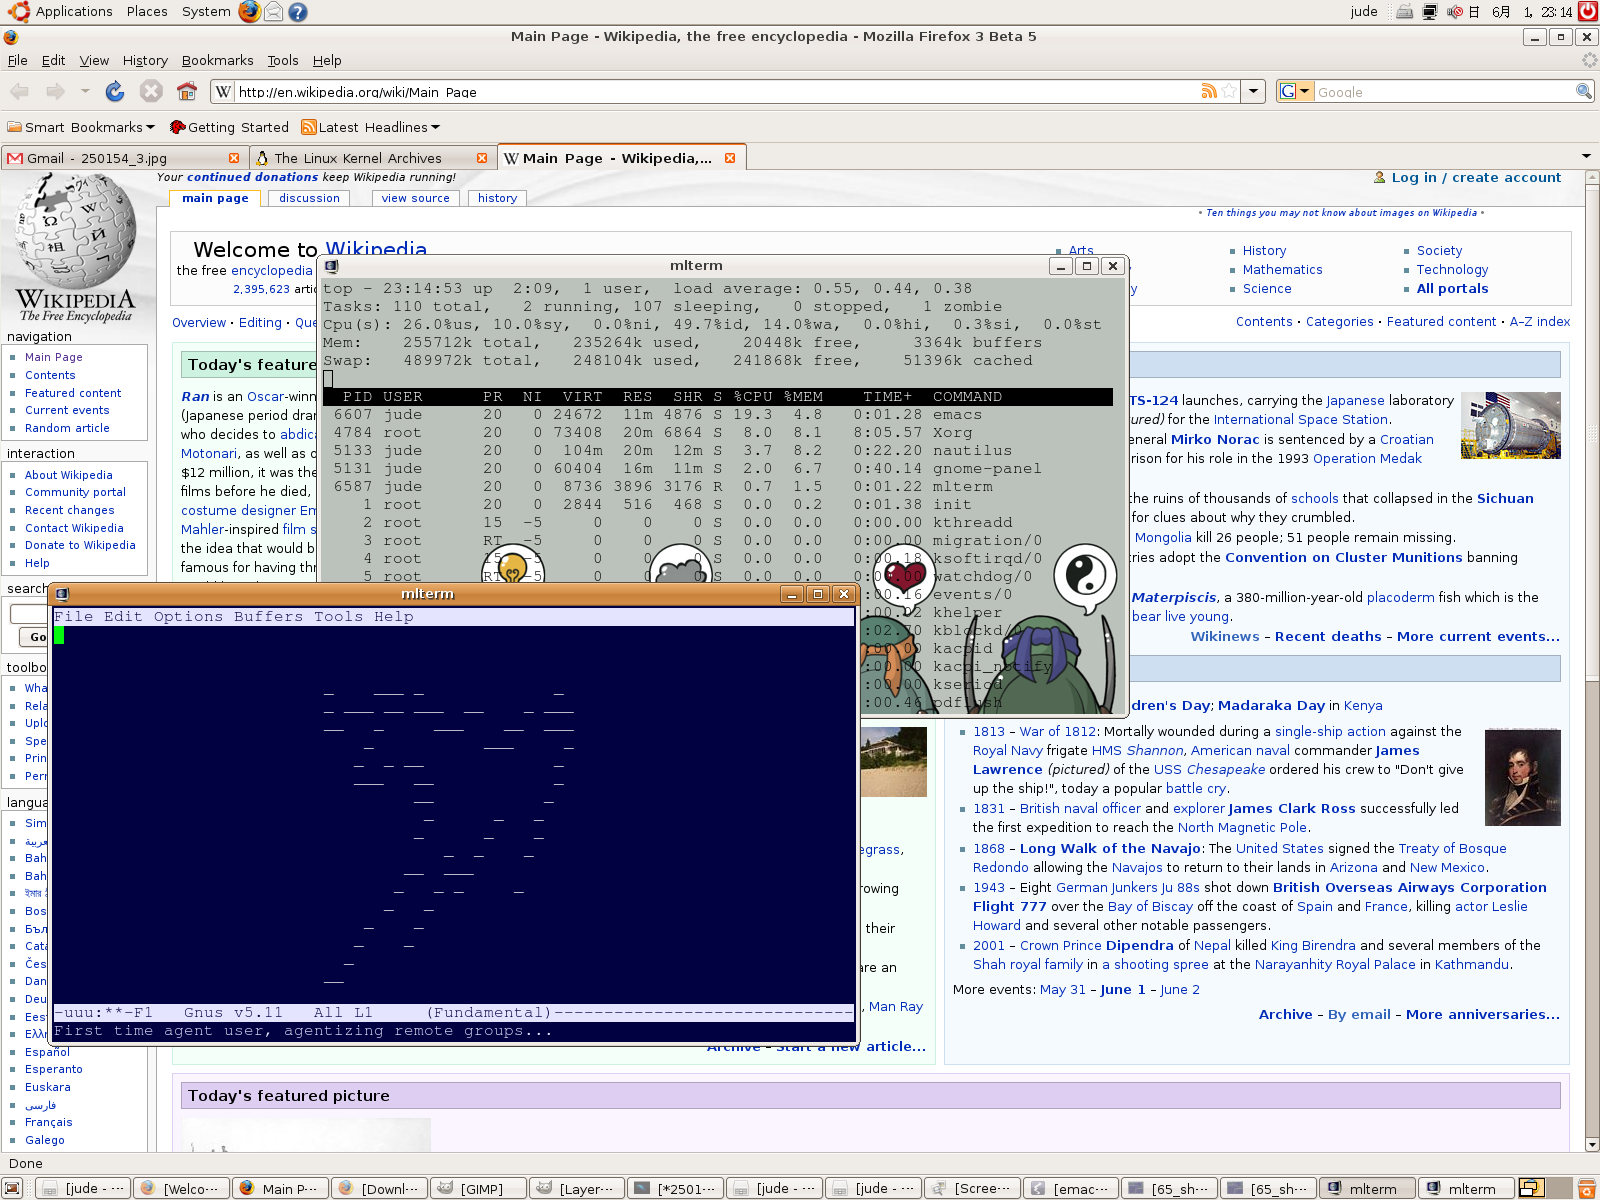Screen dimensions: 1600x1200
Task: Switch to The Linux Kernel Archives tab
Action: pos(370,158)
